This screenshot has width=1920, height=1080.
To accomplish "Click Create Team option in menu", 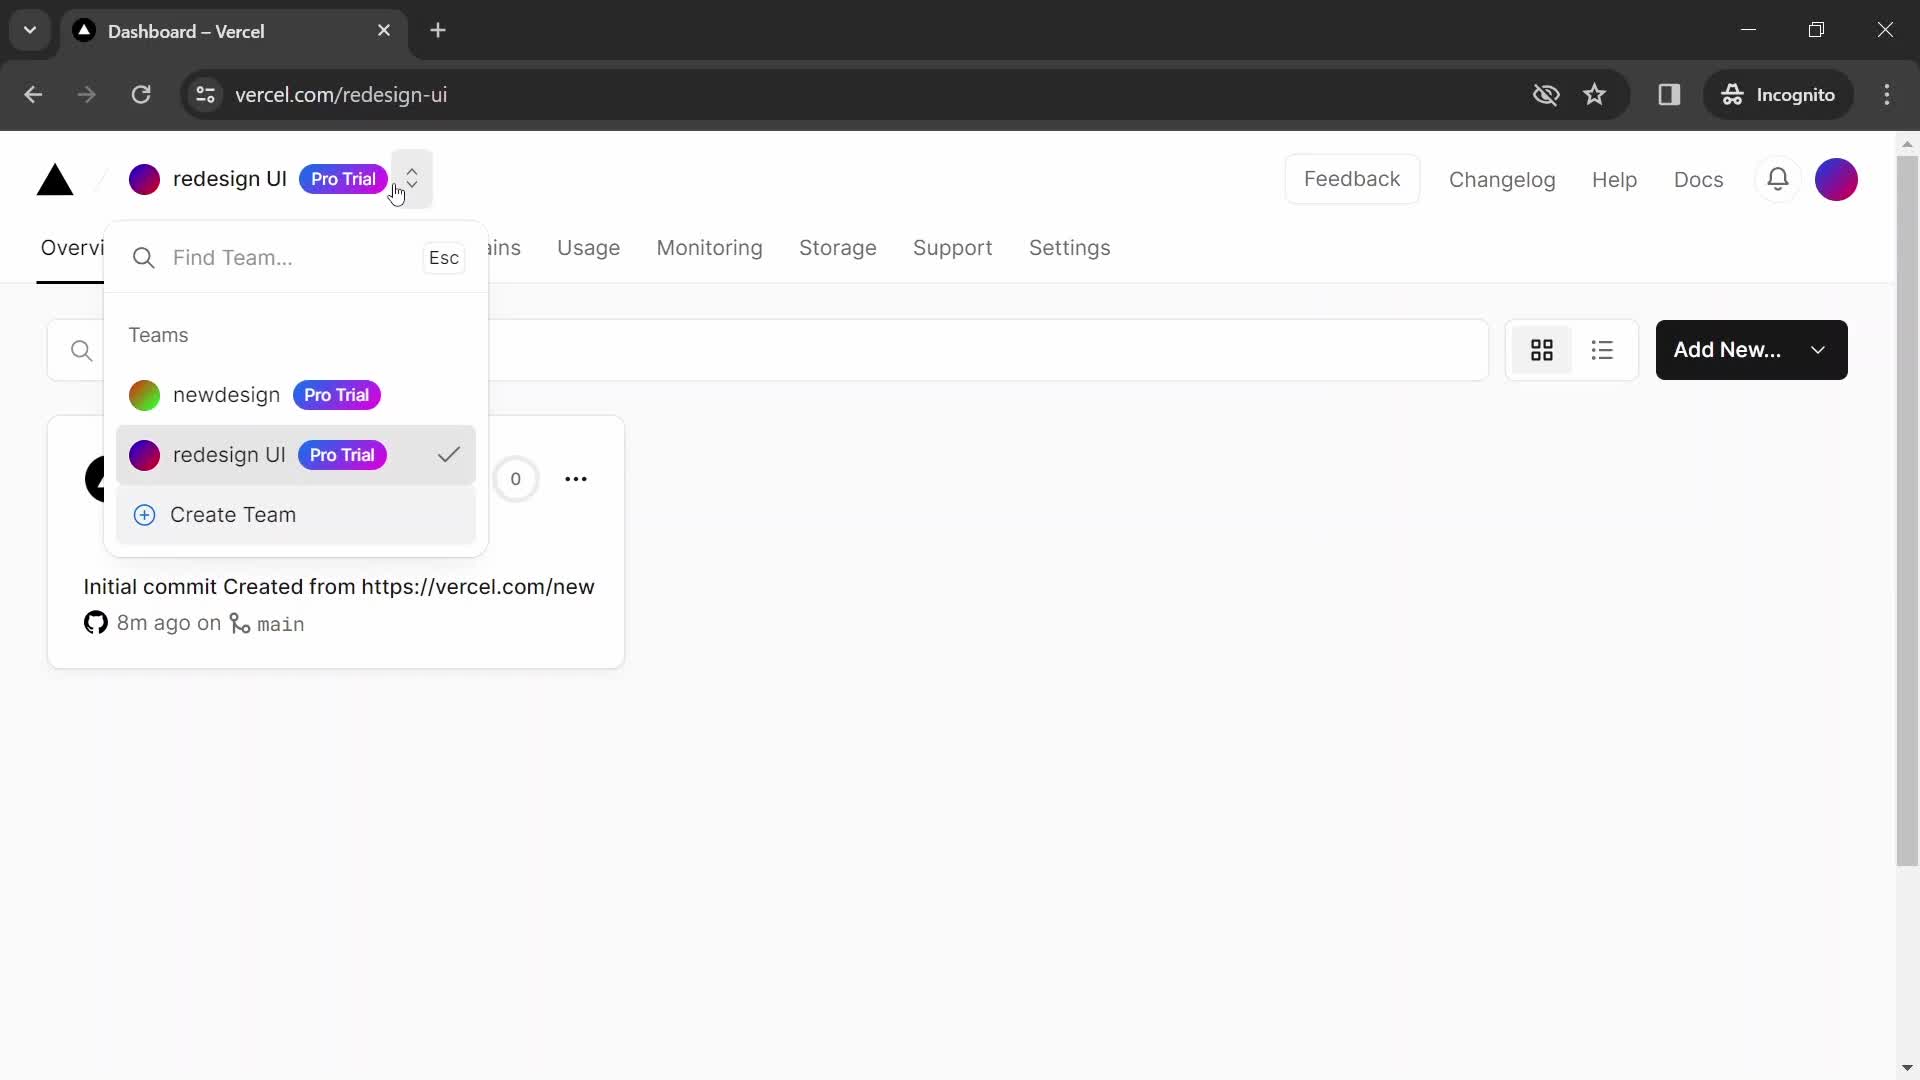I will (232, 514).
